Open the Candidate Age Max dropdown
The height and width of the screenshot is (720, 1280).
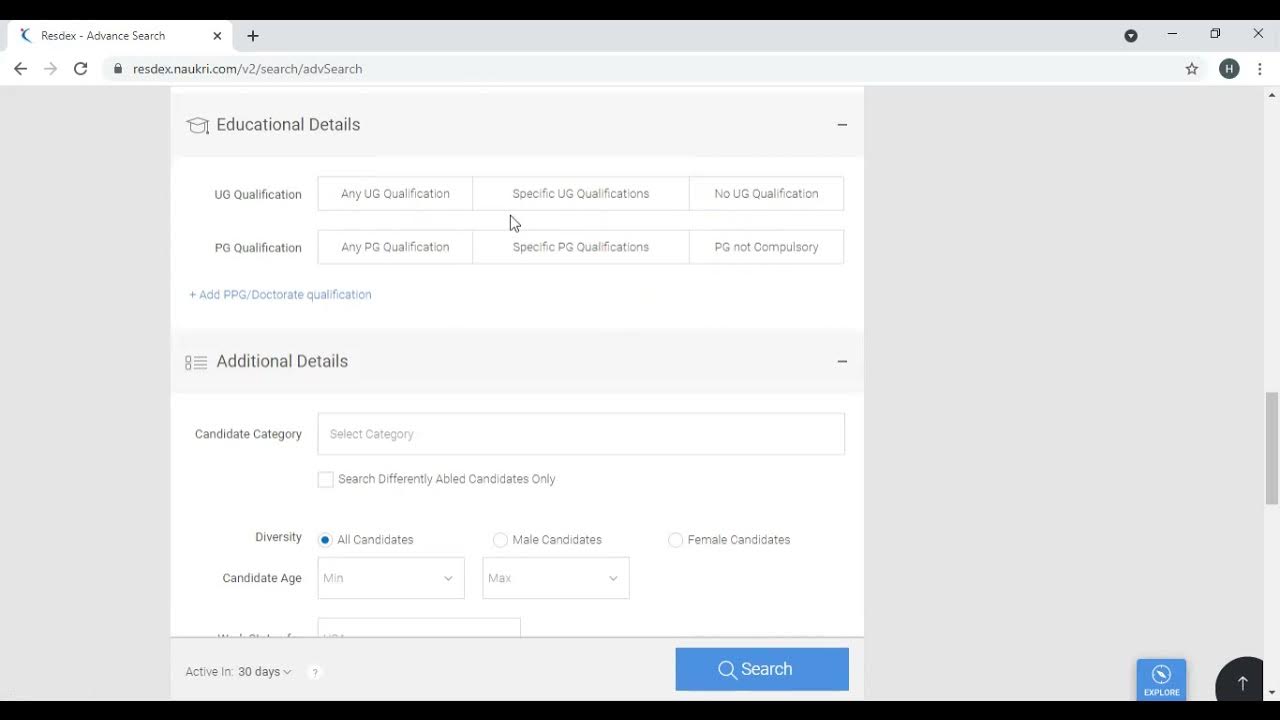pyautogui.click(x=555, y=578)
